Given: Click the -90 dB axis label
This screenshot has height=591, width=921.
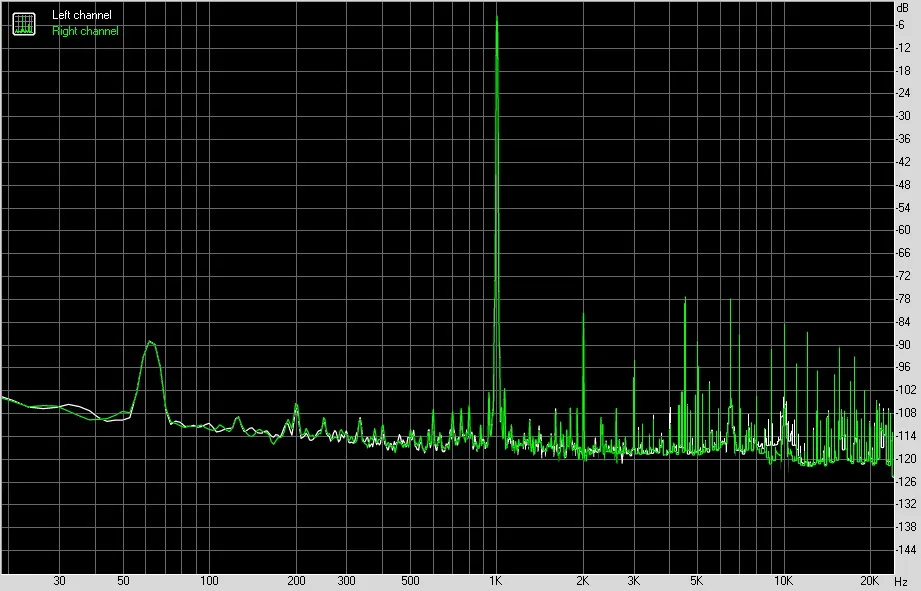Looking at the screenshot, I should pos(903,345).
